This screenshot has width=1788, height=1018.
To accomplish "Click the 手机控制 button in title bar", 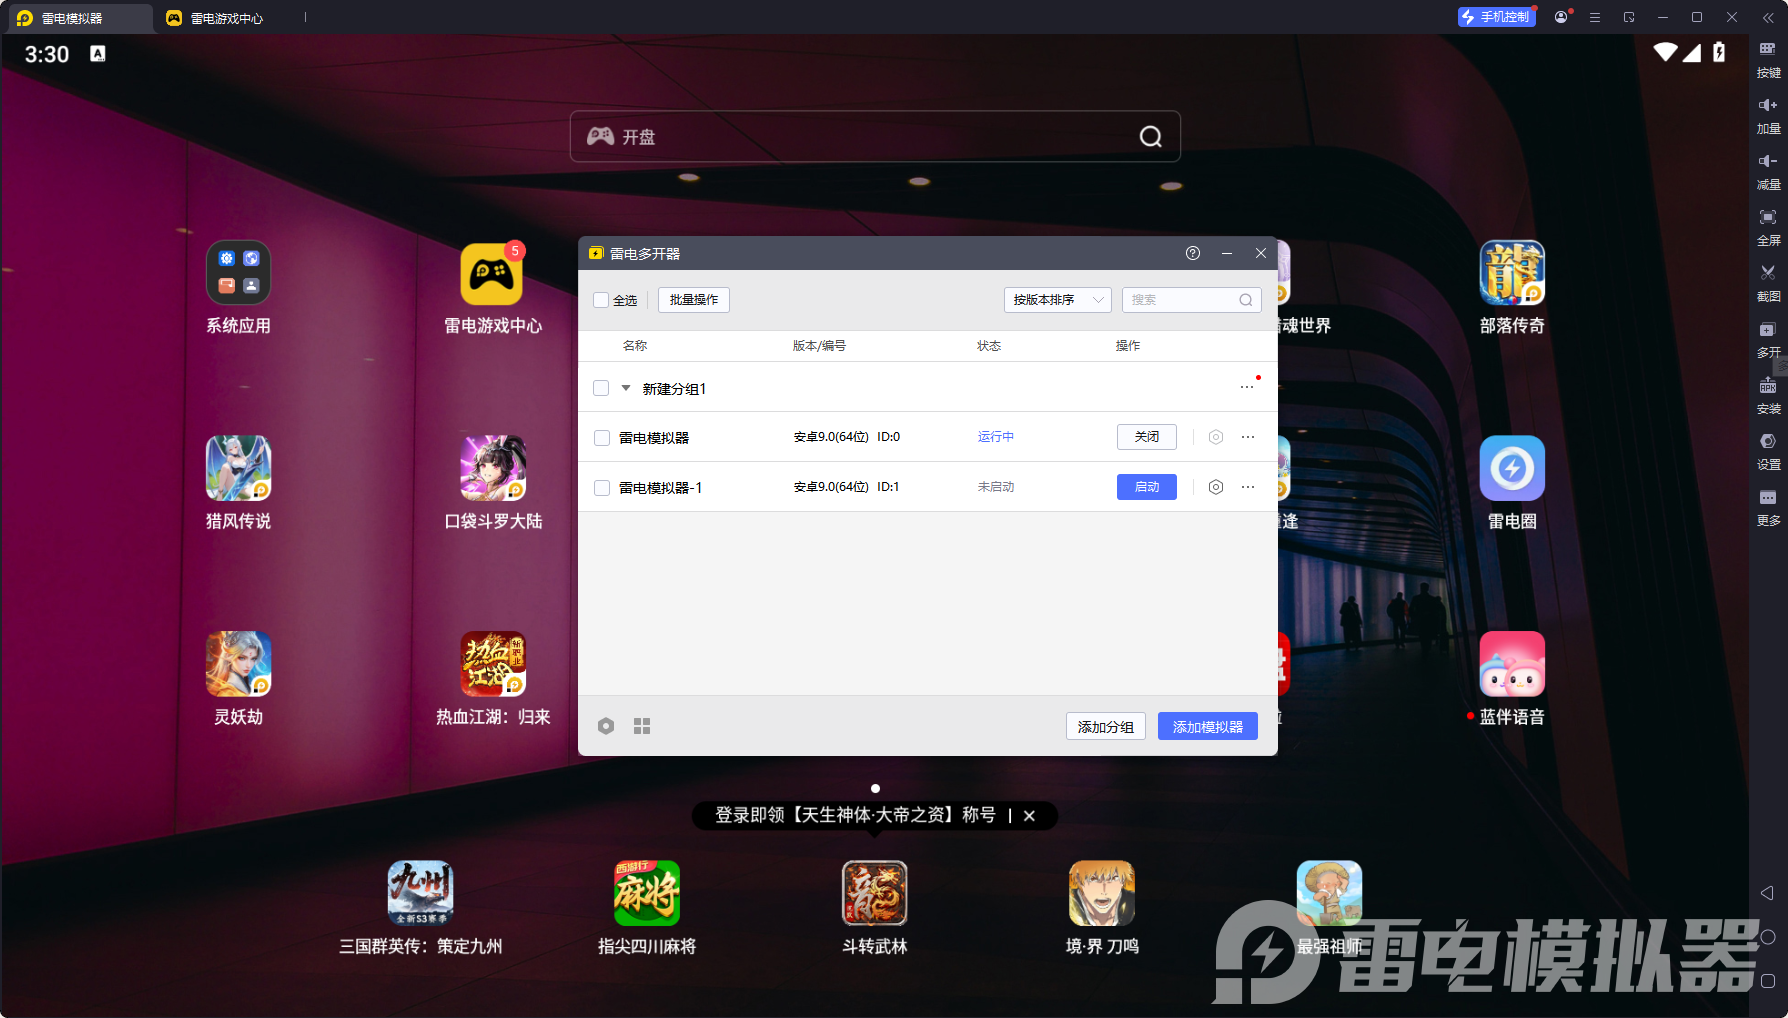I will coord(1496,17).
